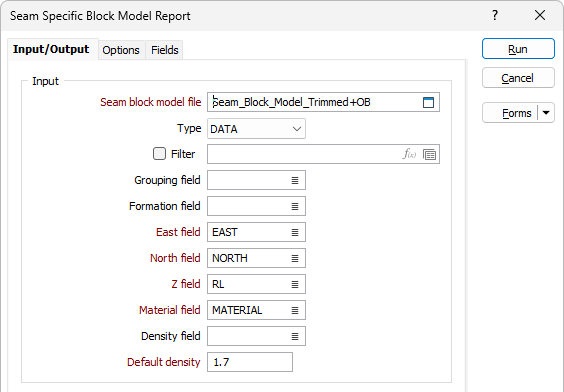Open the filter form list icon
Viewport: 564px width, 392px height.
(429, 155)
